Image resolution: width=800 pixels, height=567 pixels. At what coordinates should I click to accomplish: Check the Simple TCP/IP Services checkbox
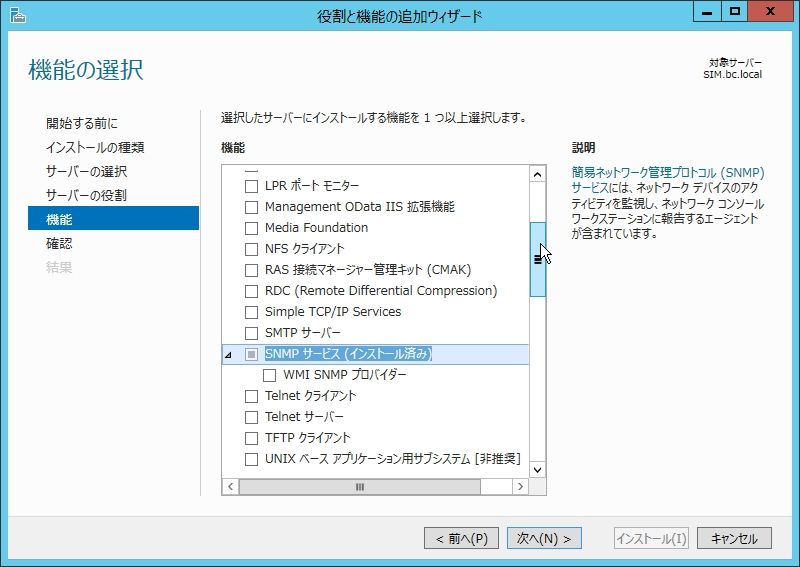252,312
